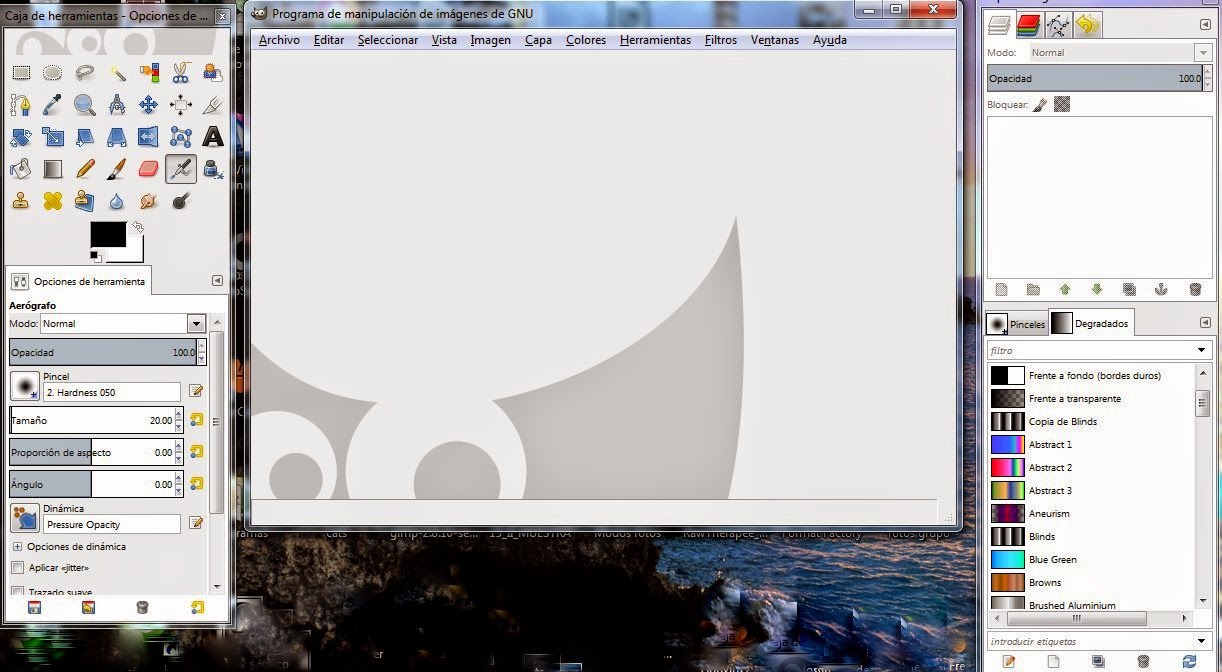Image resolution: width=1222 pixels, height=672 pixels.
Task: Select the Ink tool
Action: pos(213,169)
